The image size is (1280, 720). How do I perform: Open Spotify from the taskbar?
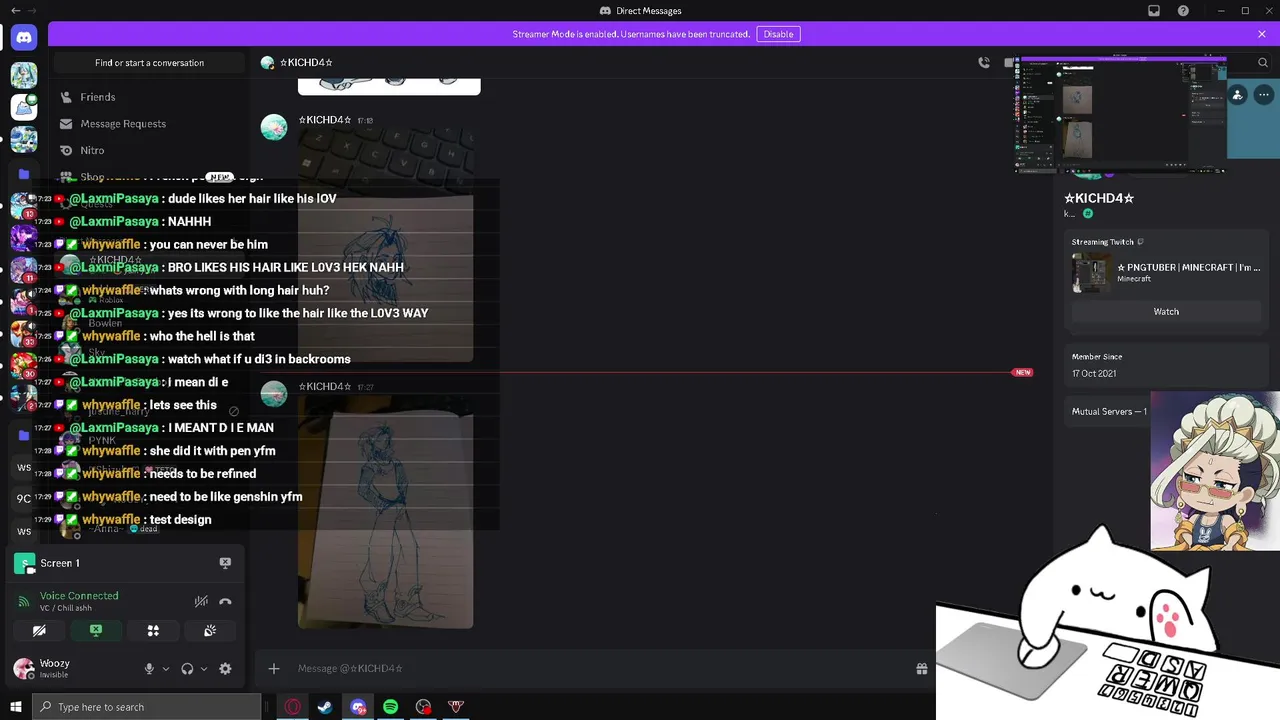coord(390,707)
